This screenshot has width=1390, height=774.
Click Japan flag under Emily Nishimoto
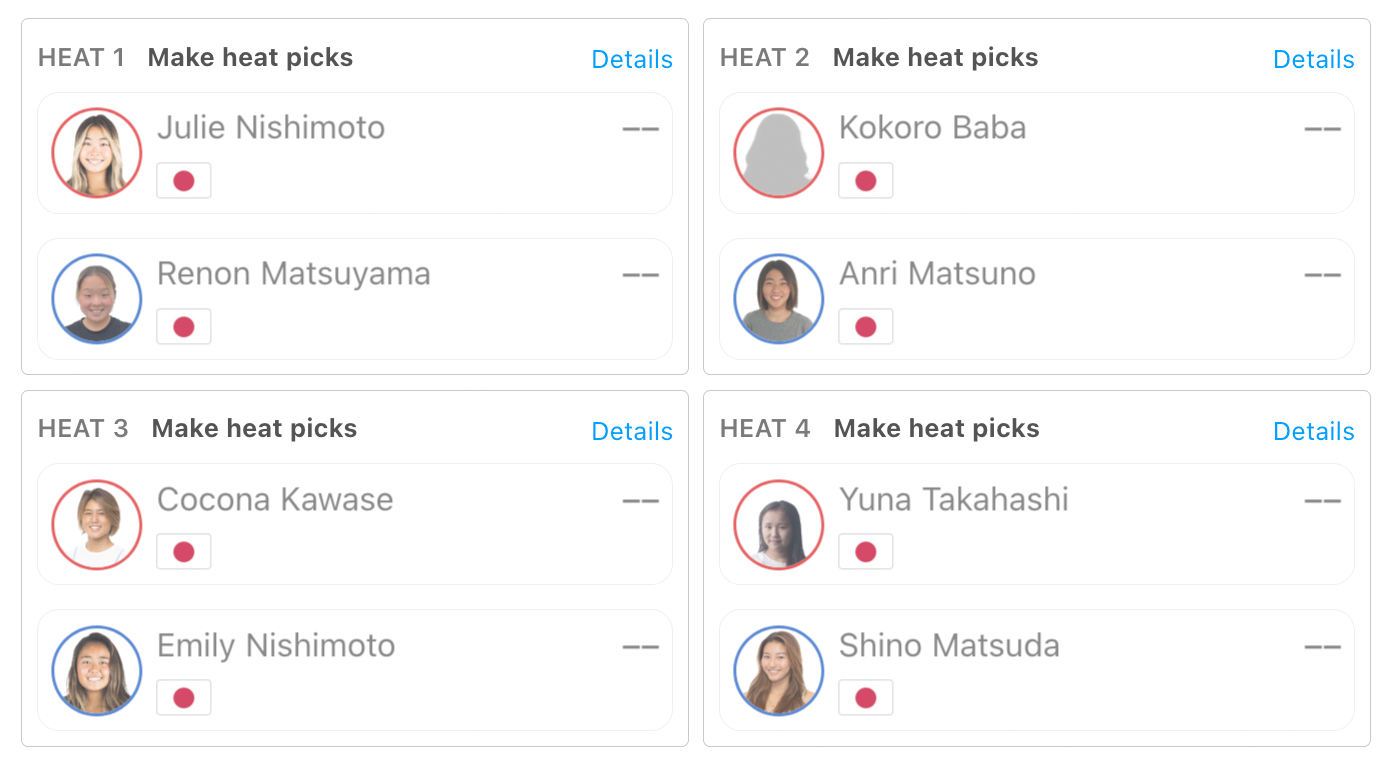click(x=184, y=698)
